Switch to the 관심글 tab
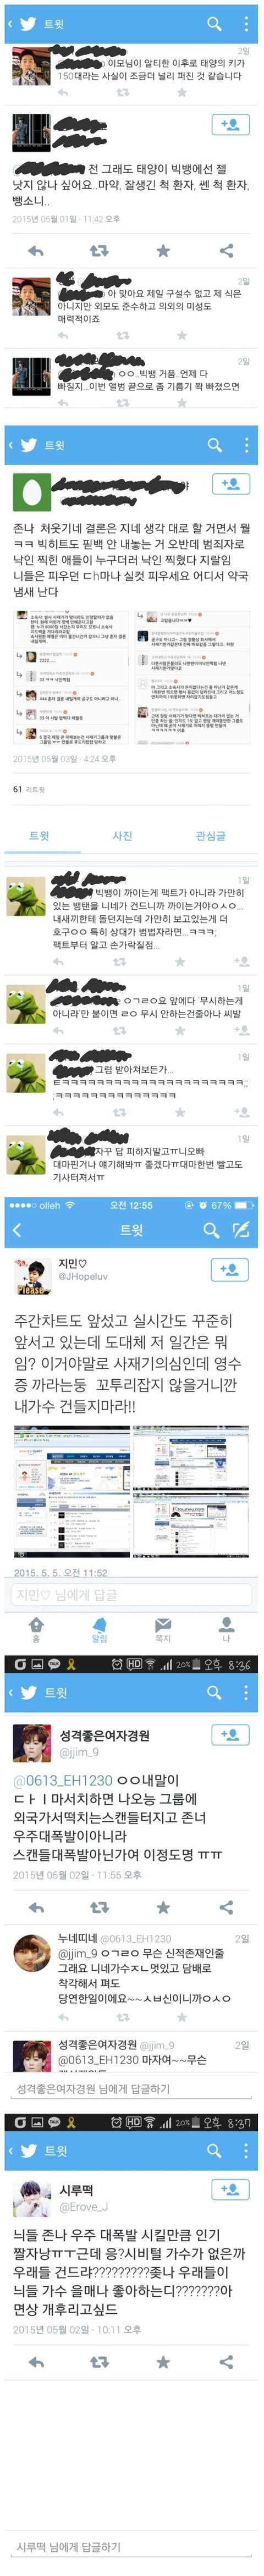264x2576 pixels. pos(210,836)
